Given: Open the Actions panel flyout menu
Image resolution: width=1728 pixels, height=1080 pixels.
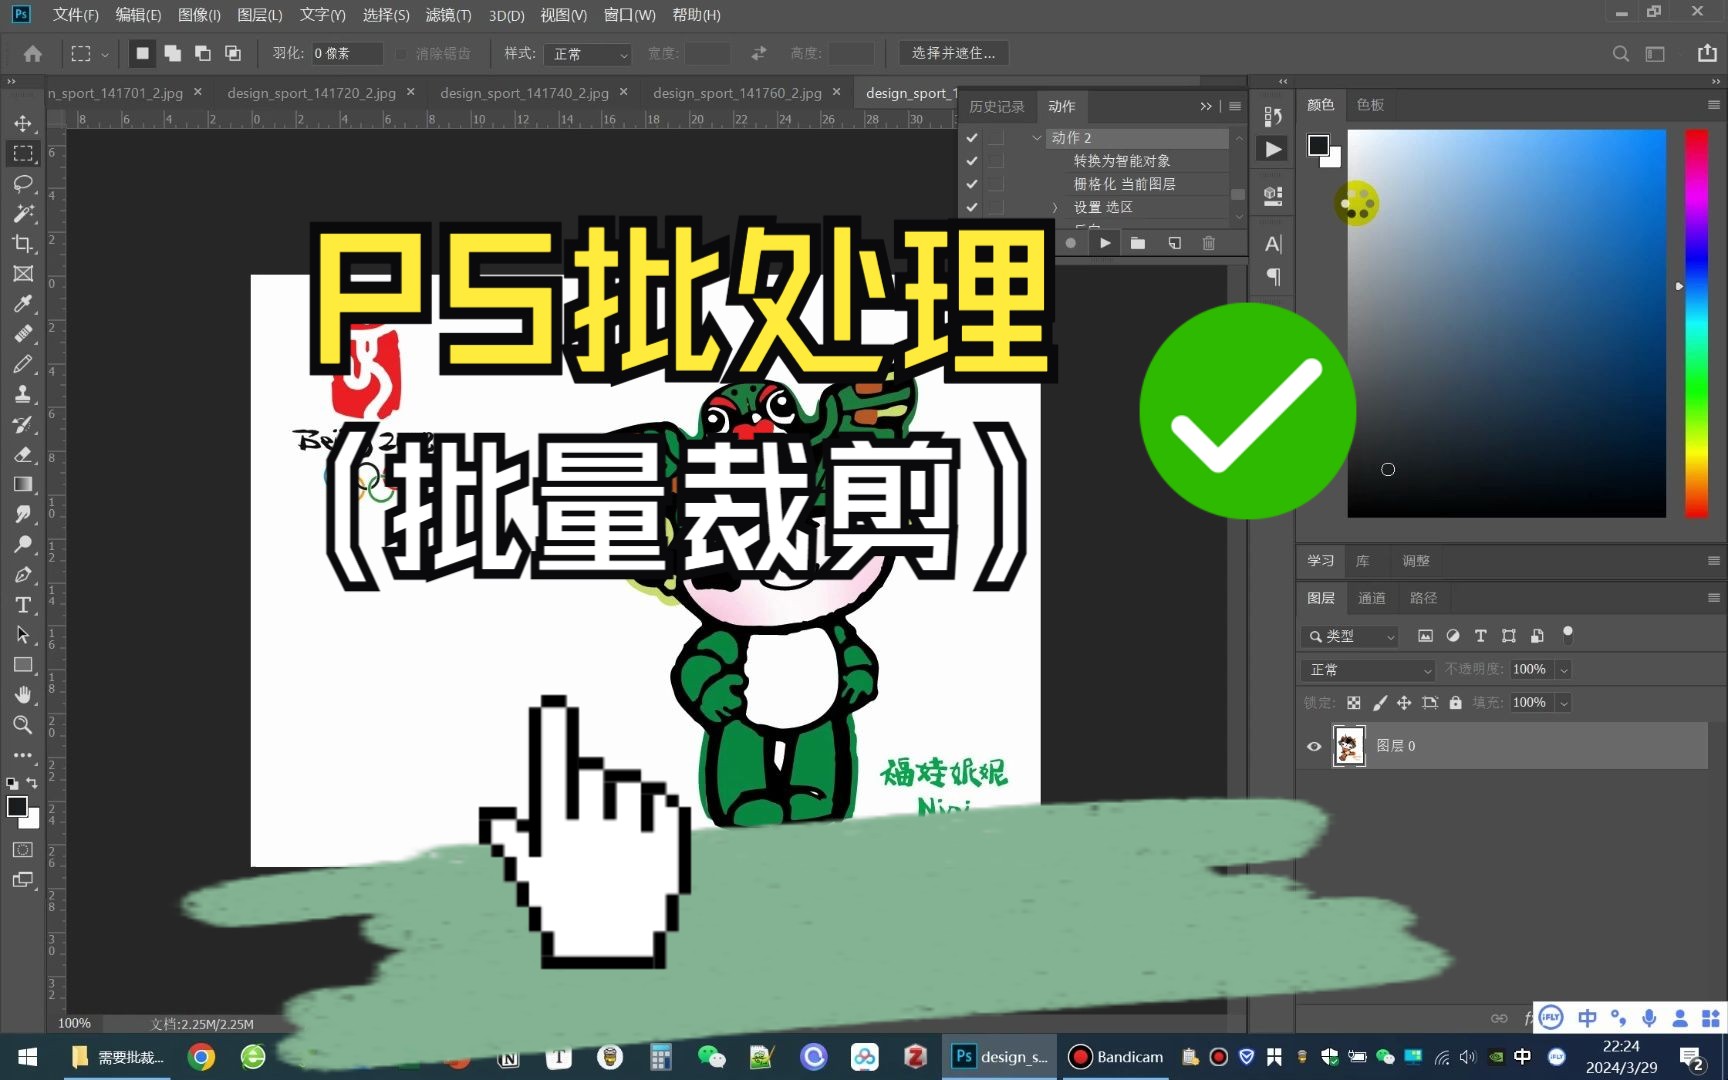Looking at the screenshot, I should (1234, 106).
